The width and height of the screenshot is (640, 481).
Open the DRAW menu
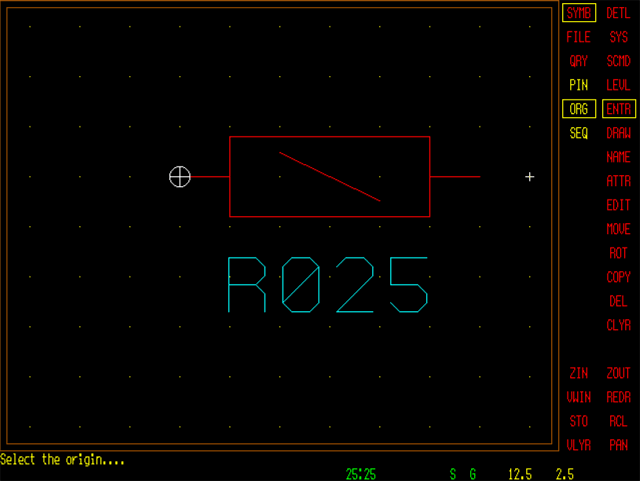click(x=618, y=133)
